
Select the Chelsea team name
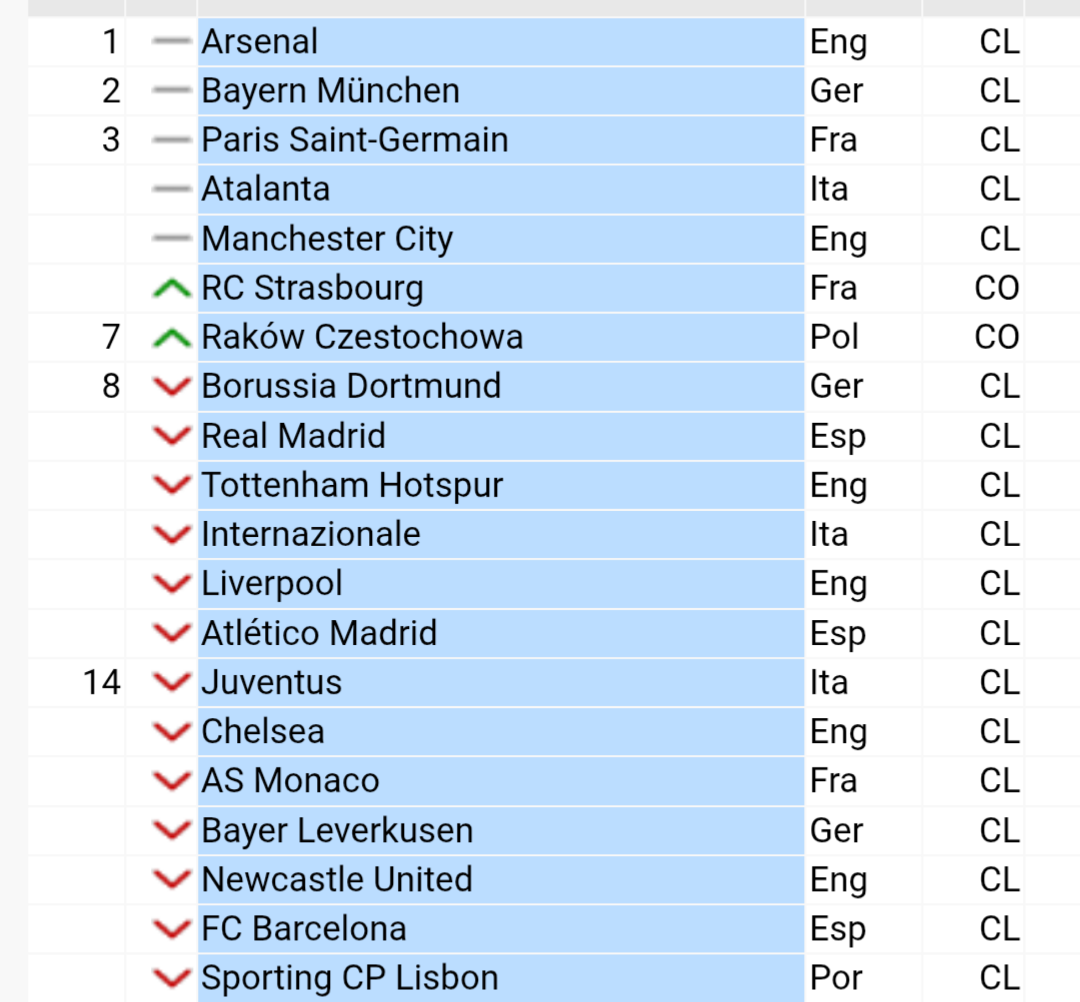[263, 731]
